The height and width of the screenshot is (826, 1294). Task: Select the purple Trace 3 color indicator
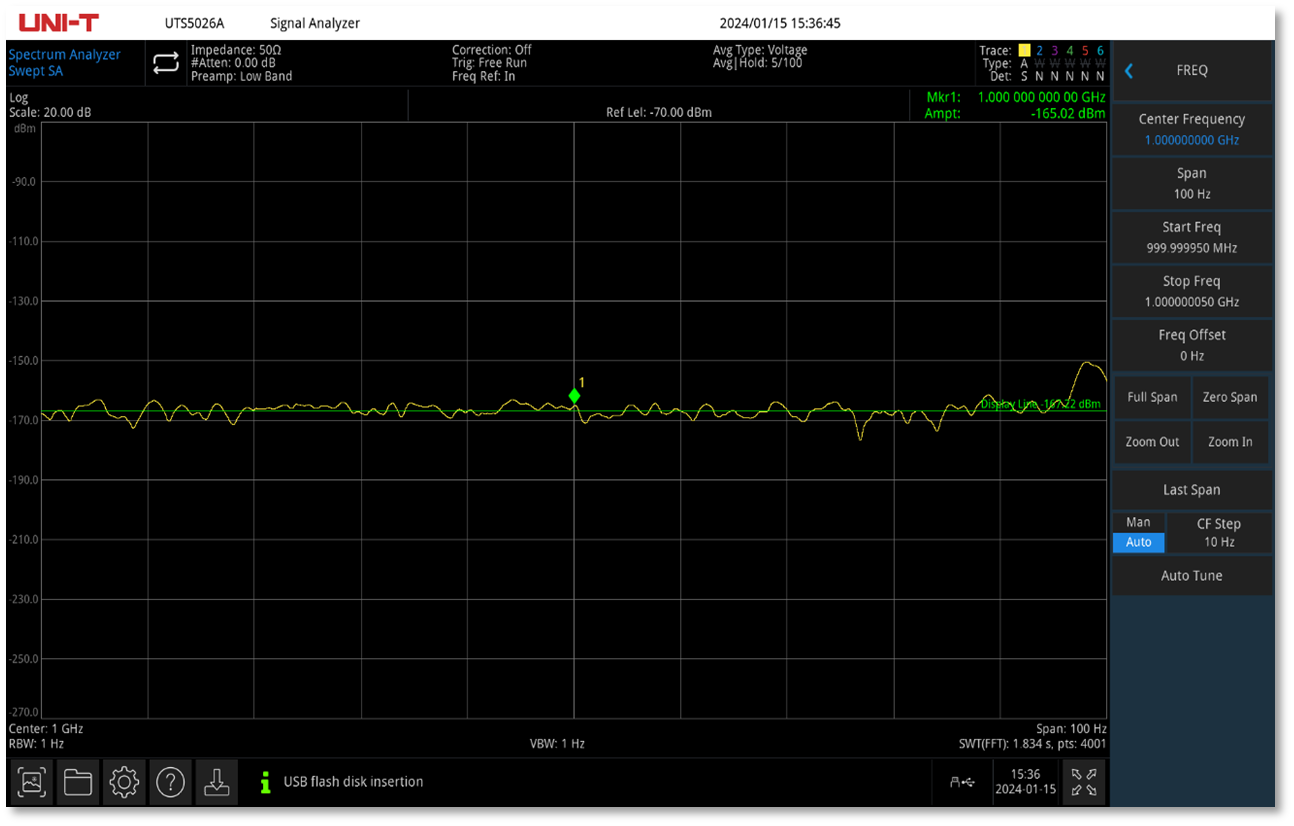pos(1054,50)
